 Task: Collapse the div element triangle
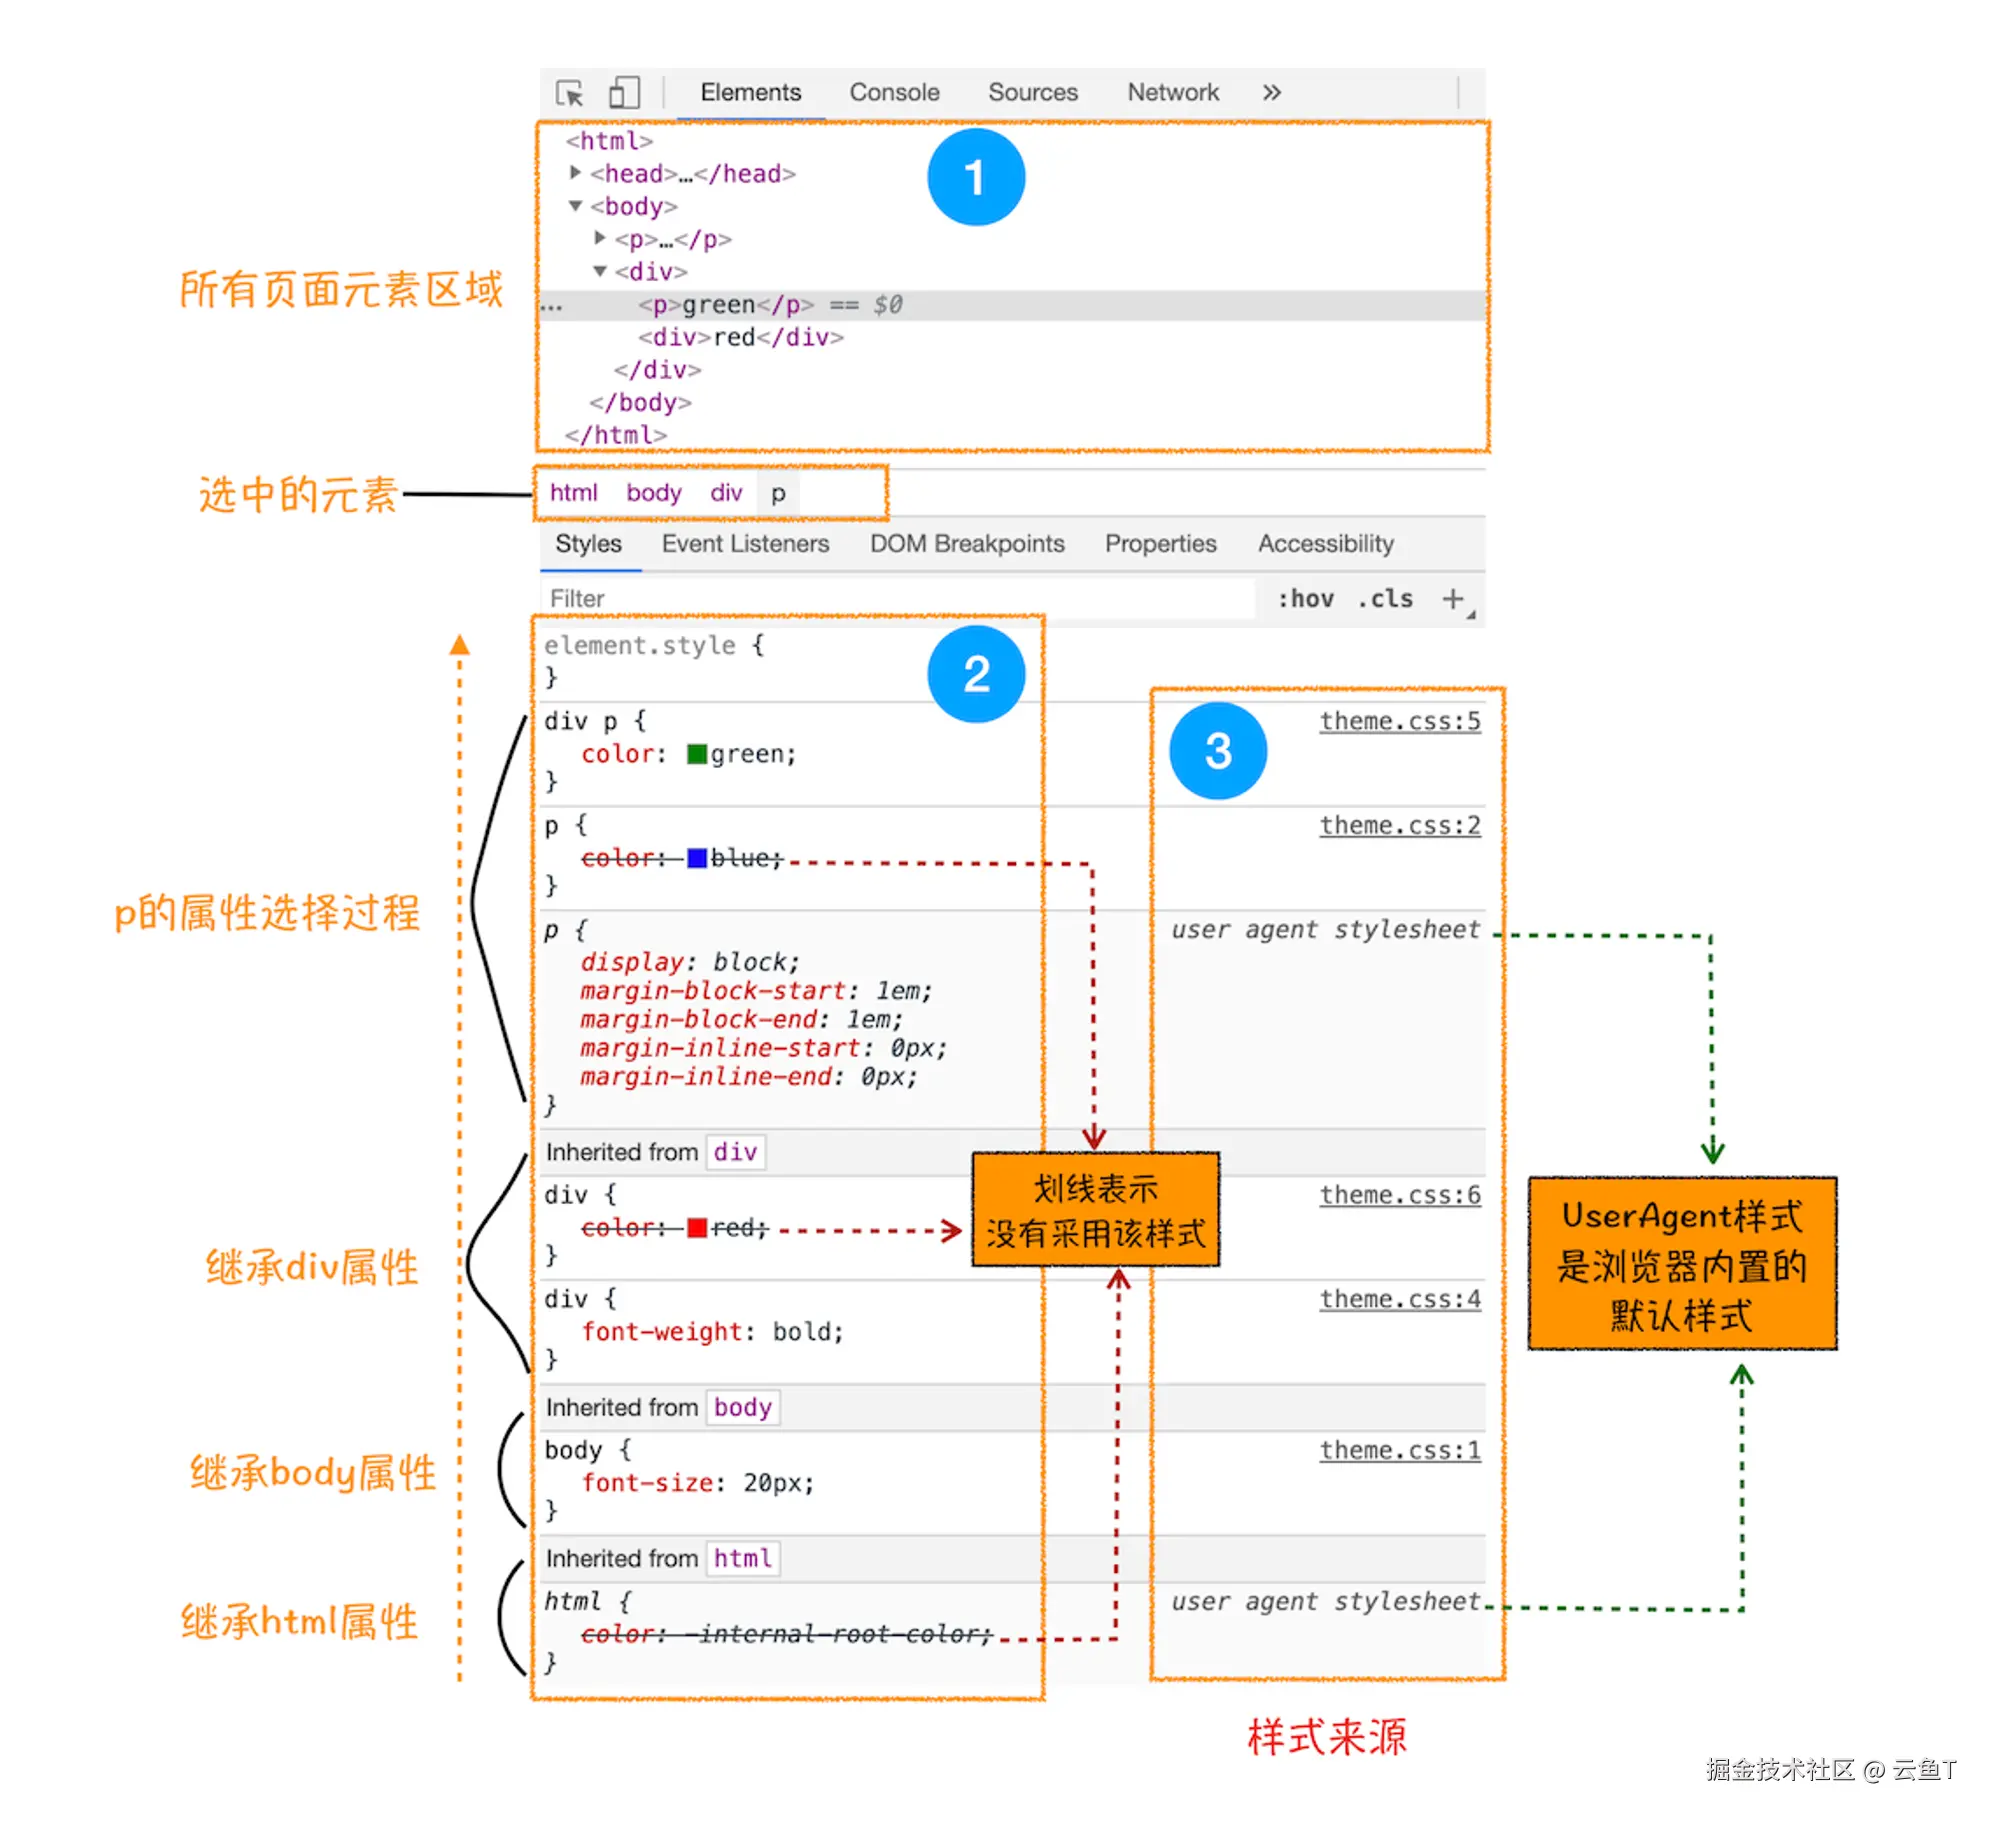coord(600,271)
